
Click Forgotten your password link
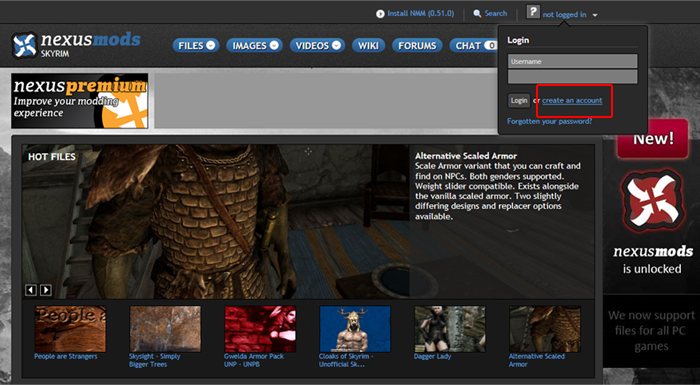pyautogui.click(x=549, y=121)
